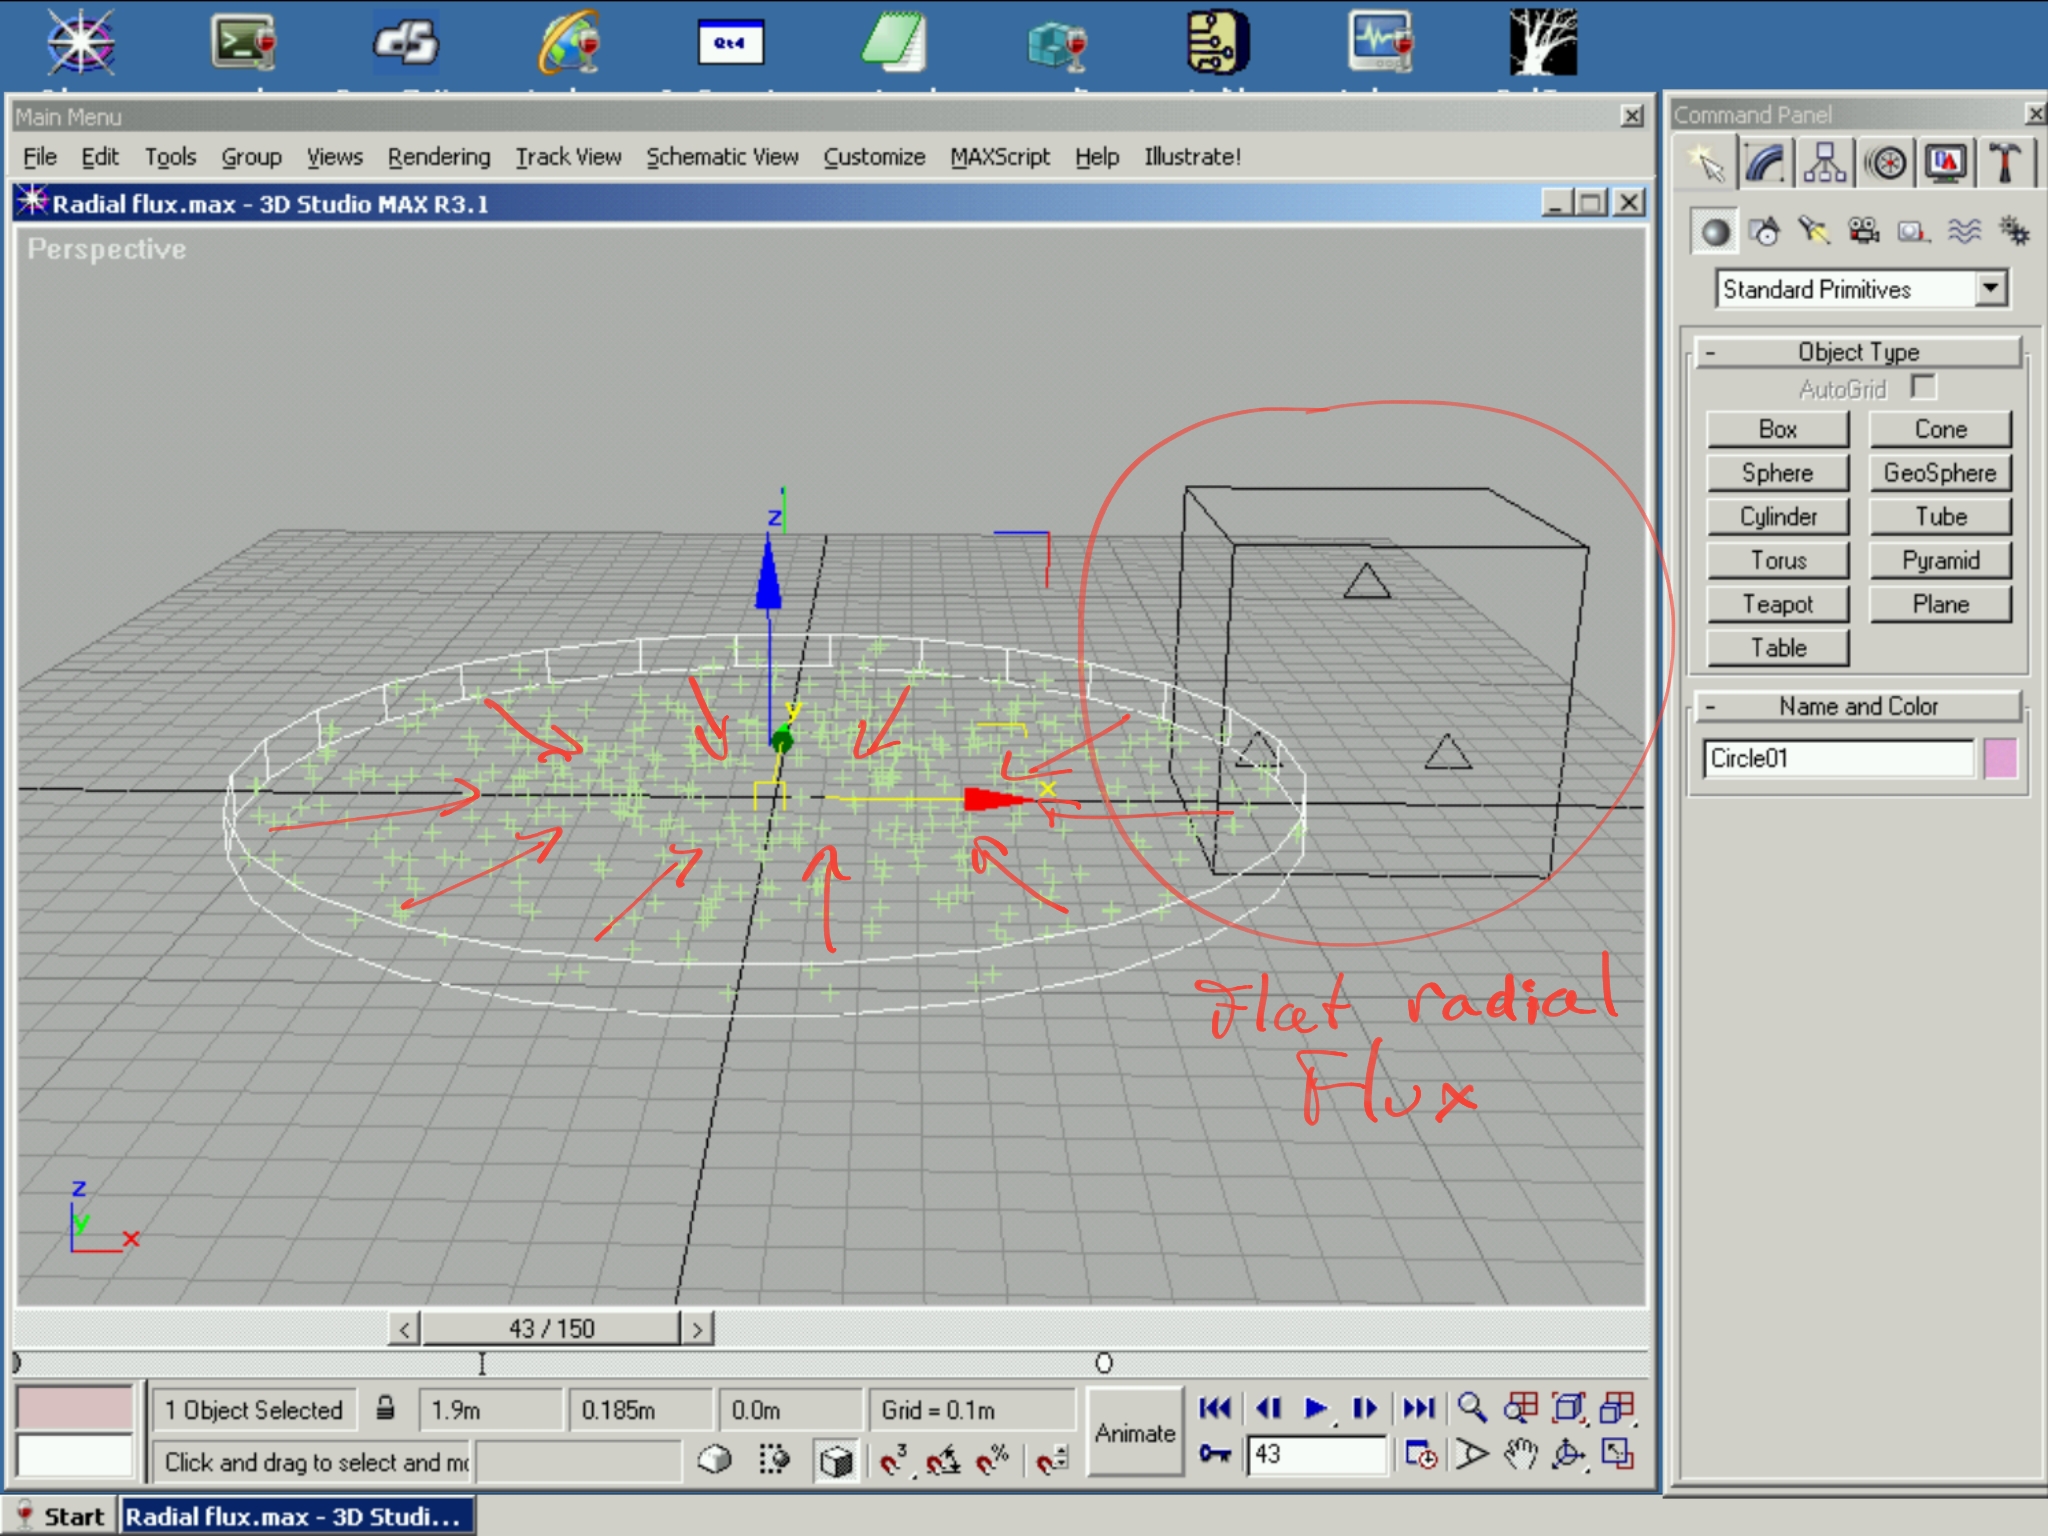Open the MAXScript menu
Screen dimensions: 2048x1536
(999, 157)
